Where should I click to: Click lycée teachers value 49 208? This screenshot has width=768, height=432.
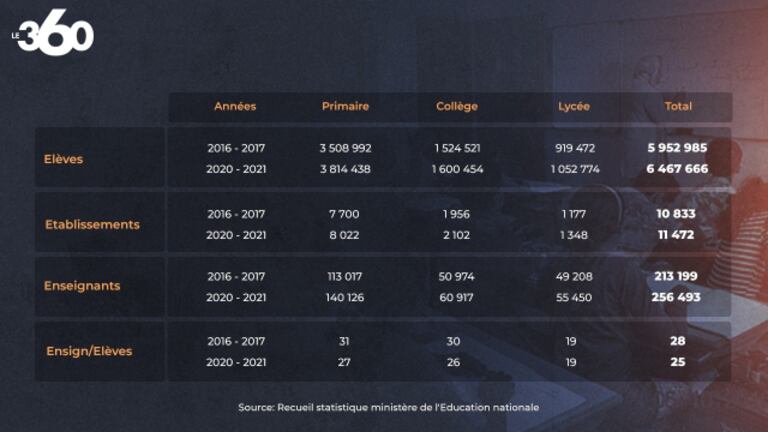(574, 276)
